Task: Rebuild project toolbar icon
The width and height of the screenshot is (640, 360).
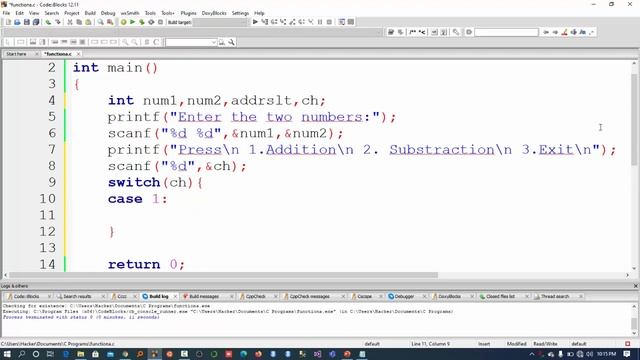Action: pos(151,22)
